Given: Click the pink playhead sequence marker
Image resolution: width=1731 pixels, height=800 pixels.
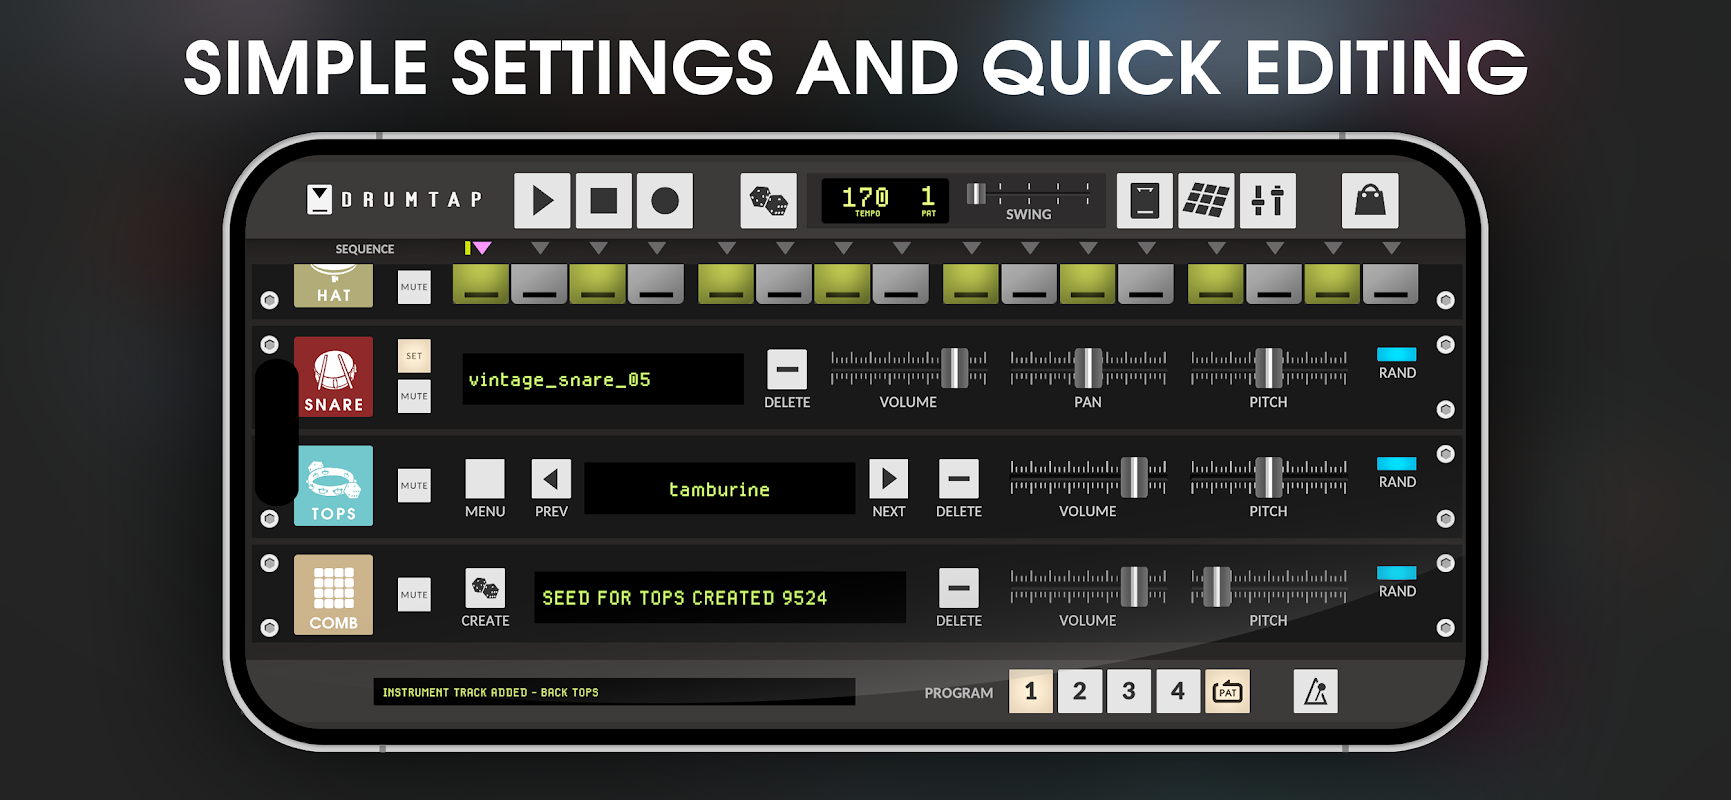Looking at the screenshot, I should [x=482, y=248].
